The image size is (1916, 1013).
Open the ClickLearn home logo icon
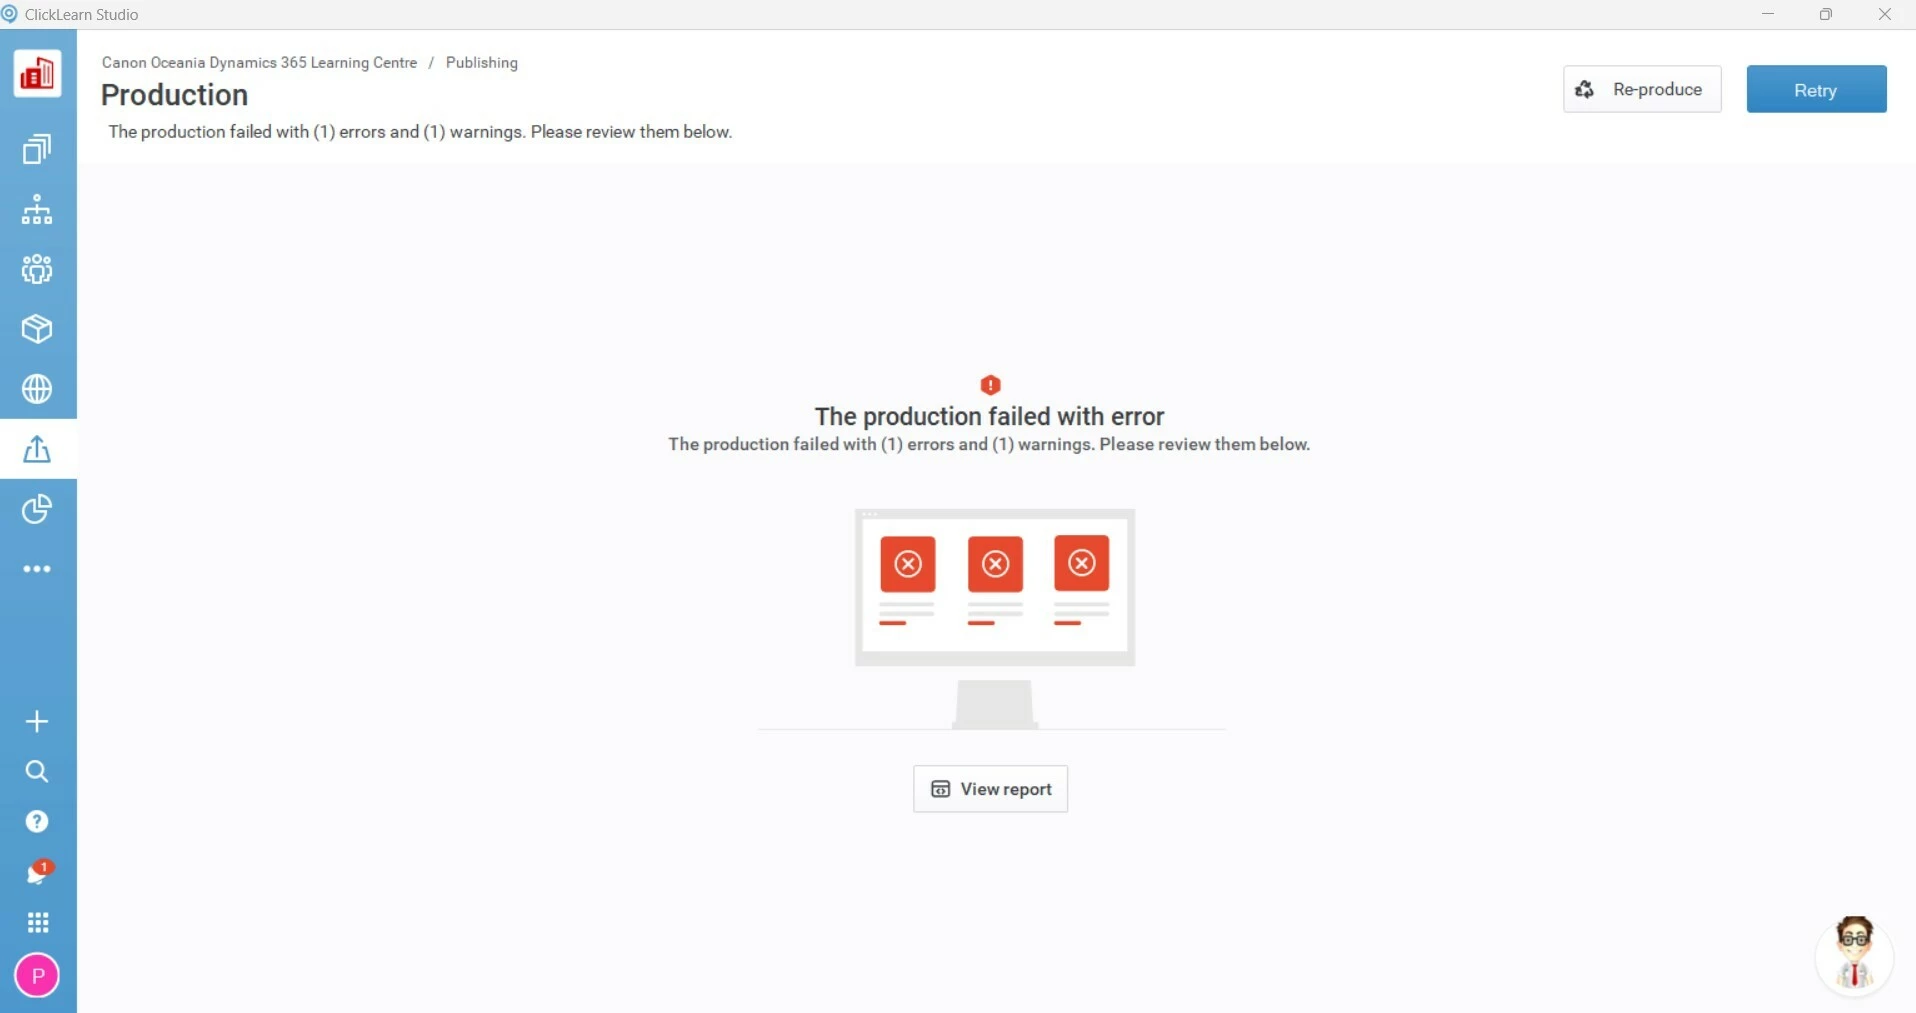click(x=37, y=74)
